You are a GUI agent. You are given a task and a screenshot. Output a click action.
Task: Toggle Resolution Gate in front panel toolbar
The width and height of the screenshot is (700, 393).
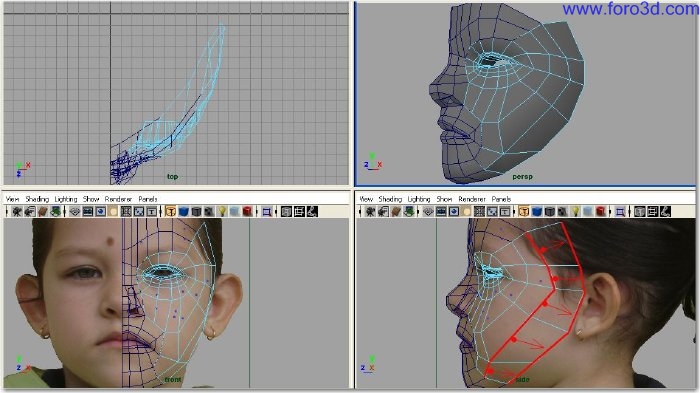click(x=100, y=212)
